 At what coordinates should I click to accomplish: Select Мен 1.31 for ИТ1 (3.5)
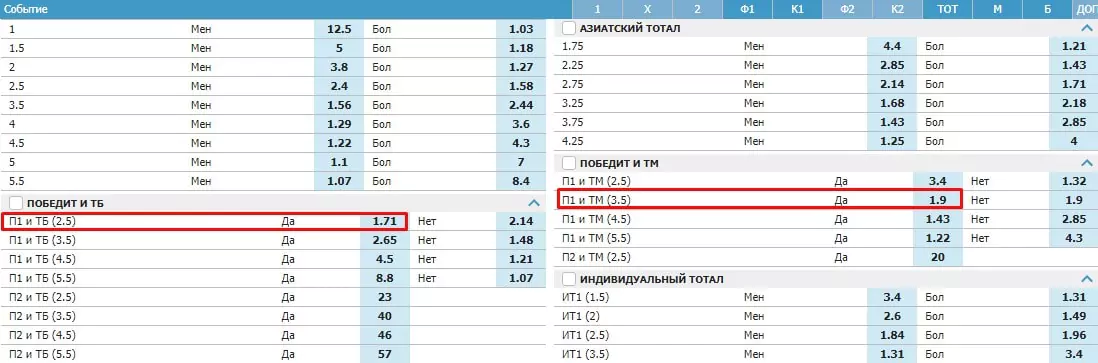point(891,354)
